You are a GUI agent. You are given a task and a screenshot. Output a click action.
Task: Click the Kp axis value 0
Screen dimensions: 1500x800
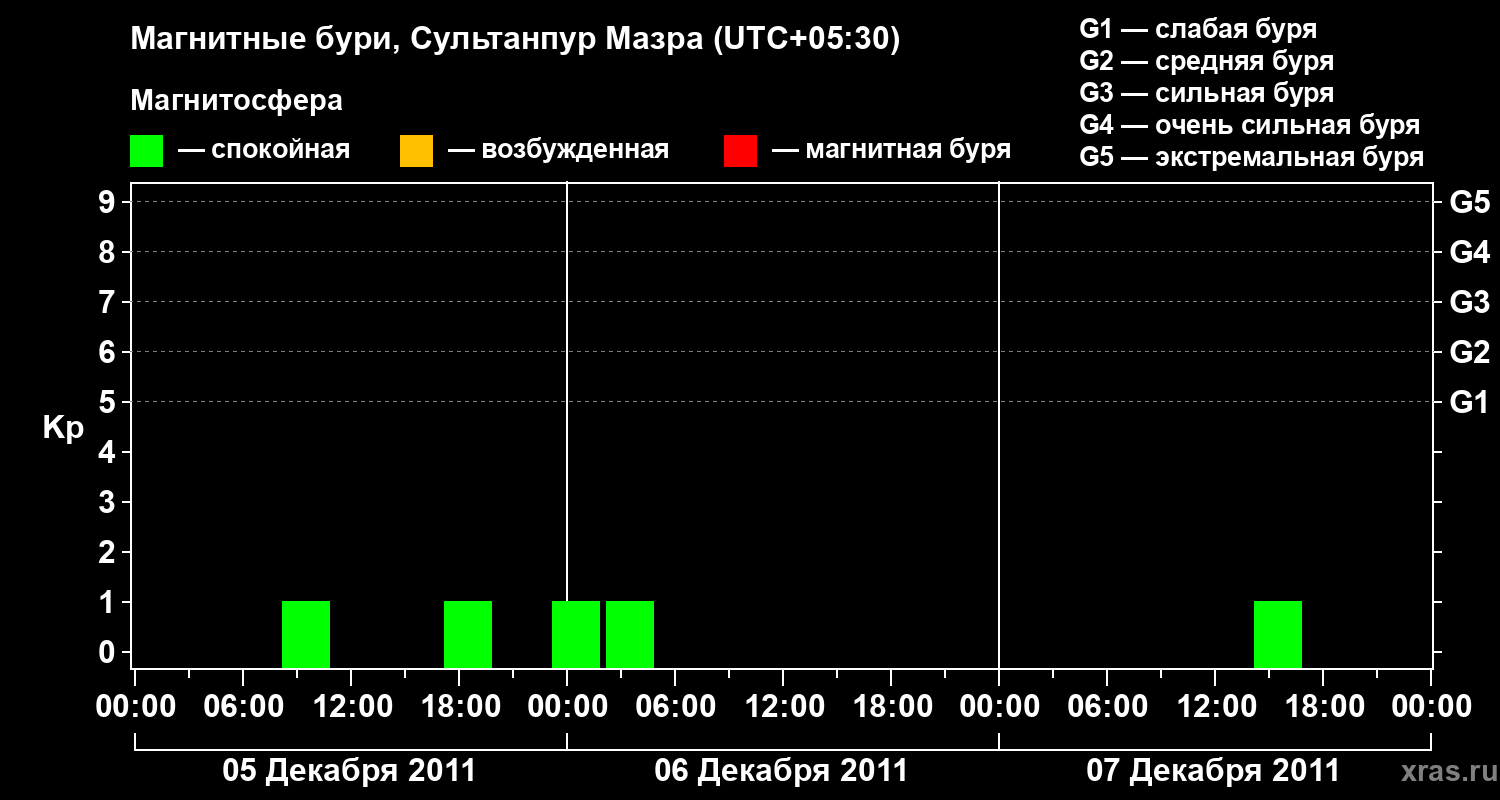click(109, 652)
